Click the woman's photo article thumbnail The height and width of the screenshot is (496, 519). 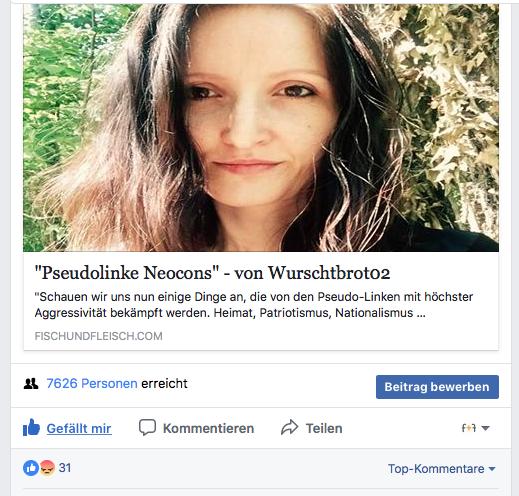(x=261, y=128)
